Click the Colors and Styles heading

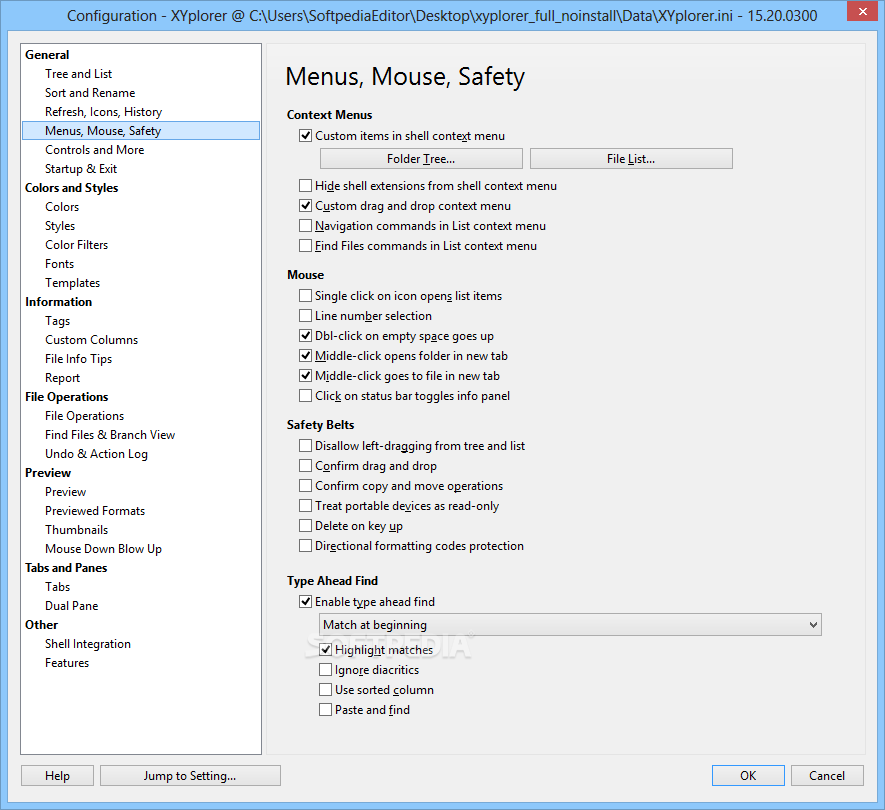72,188
